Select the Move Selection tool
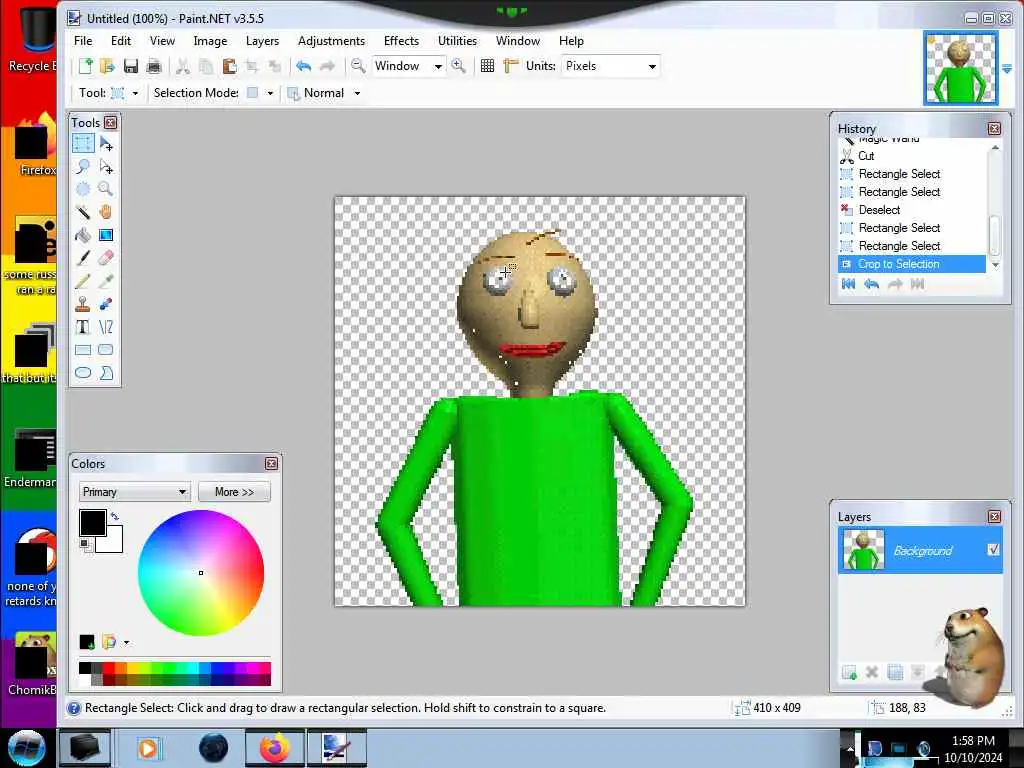Viewport: 1024px width, 768px height. [106, 167]
